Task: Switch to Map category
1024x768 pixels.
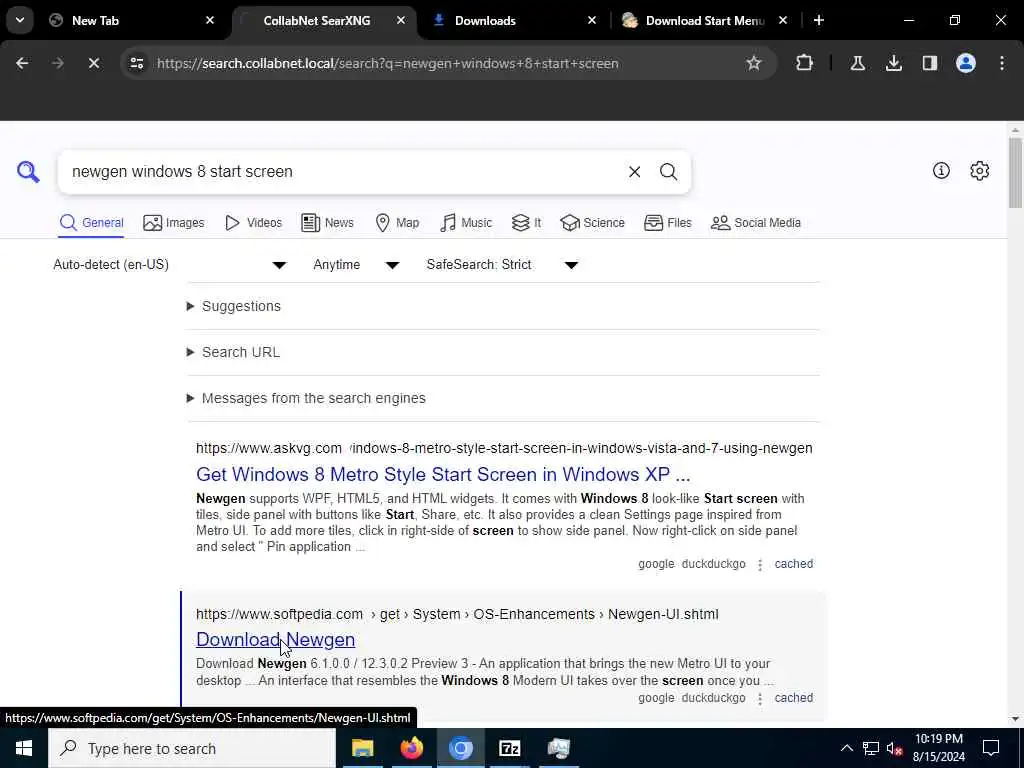Action: [x=397, y=223]
